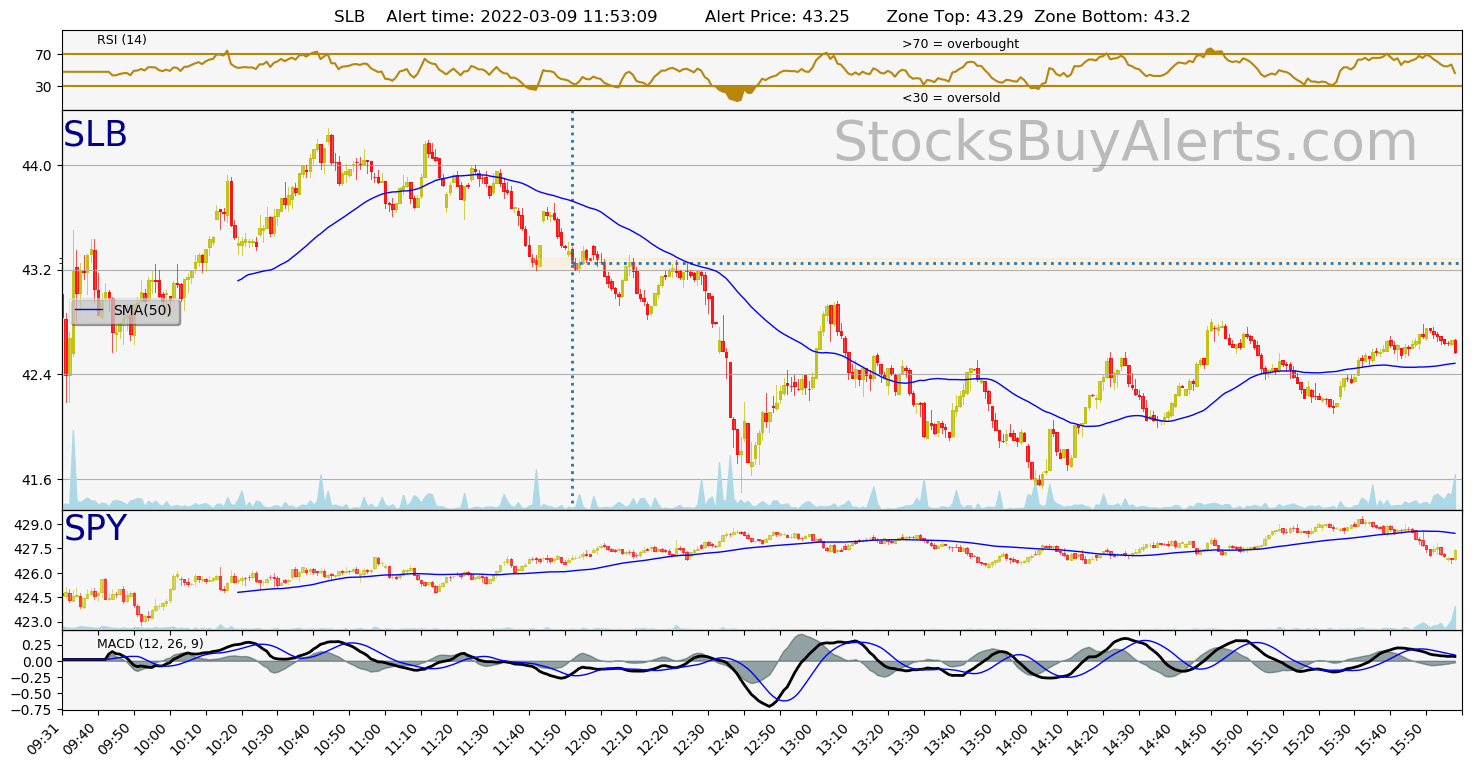1476x768 pixels.
Task: Click the MACD axis value 0.25
Action: (38, 646)
